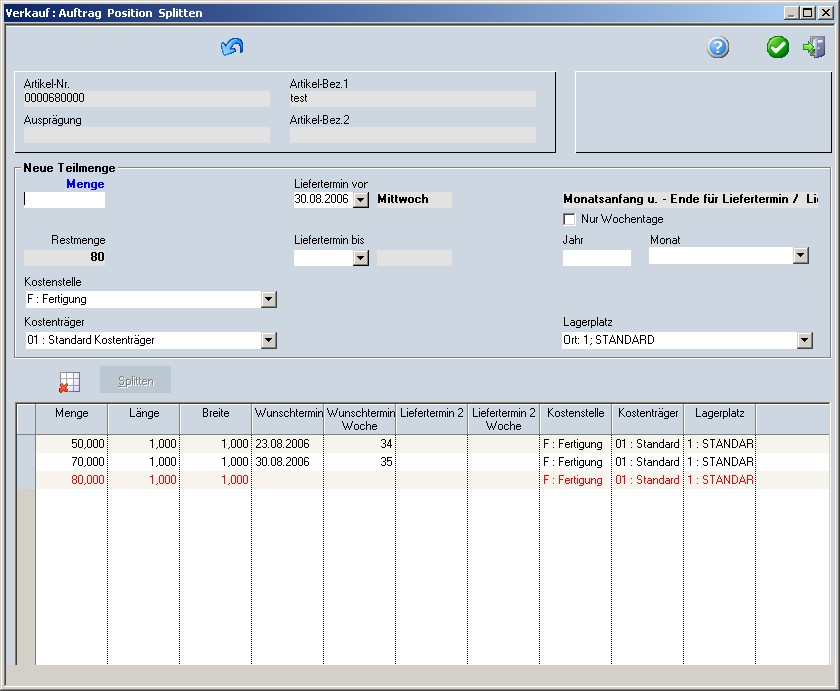Expand the Kostenträger dropdown
This screenshot has height=691, width=840.
268,340
